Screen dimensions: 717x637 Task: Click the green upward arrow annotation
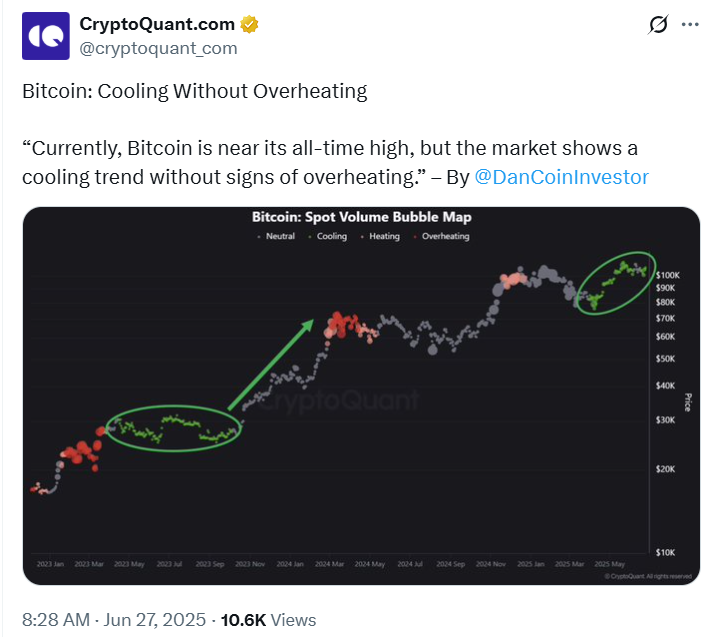coord(271,364)
